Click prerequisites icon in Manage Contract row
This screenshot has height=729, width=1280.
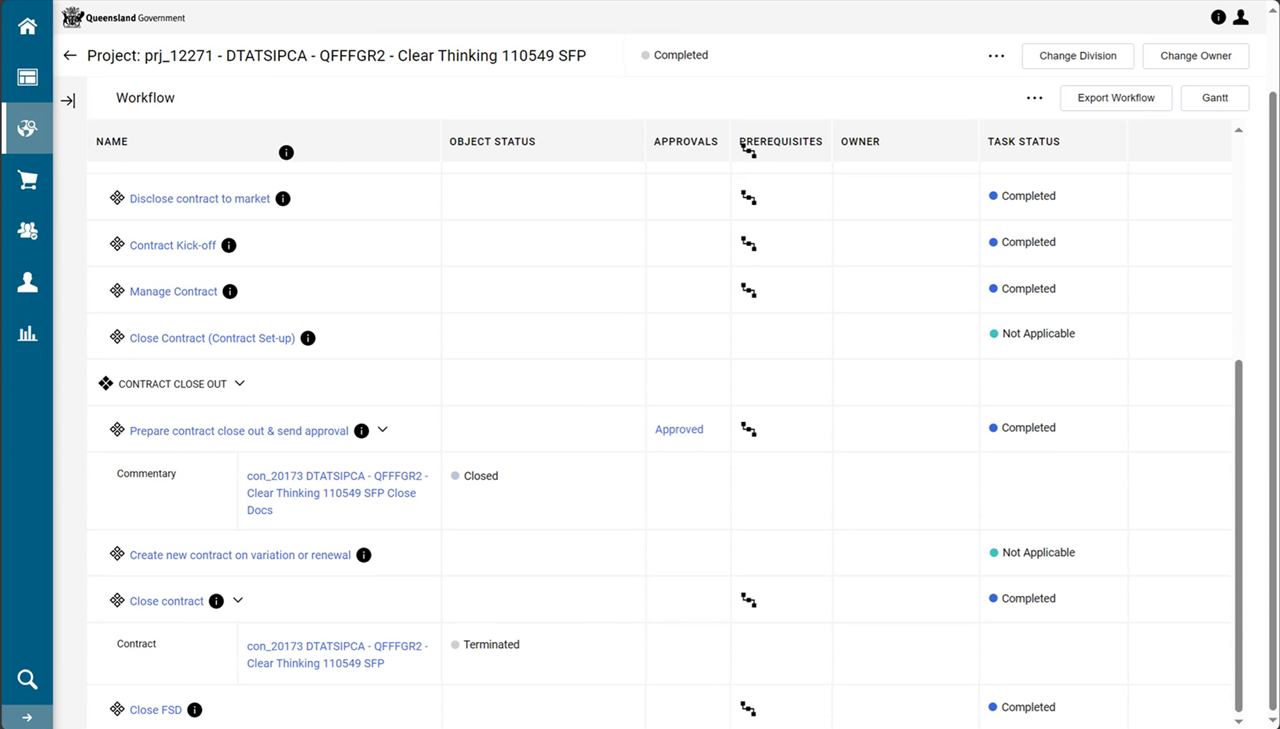748,290
